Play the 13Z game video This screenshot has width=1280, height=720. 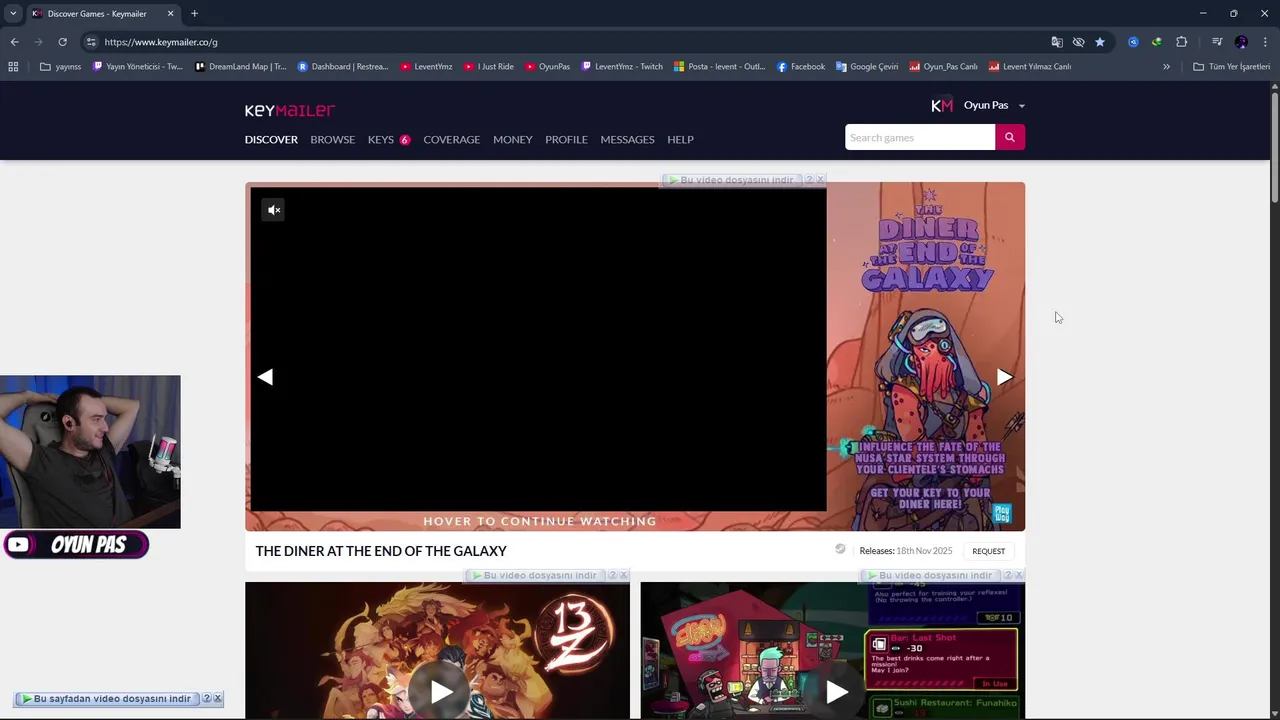click(441, 691)
